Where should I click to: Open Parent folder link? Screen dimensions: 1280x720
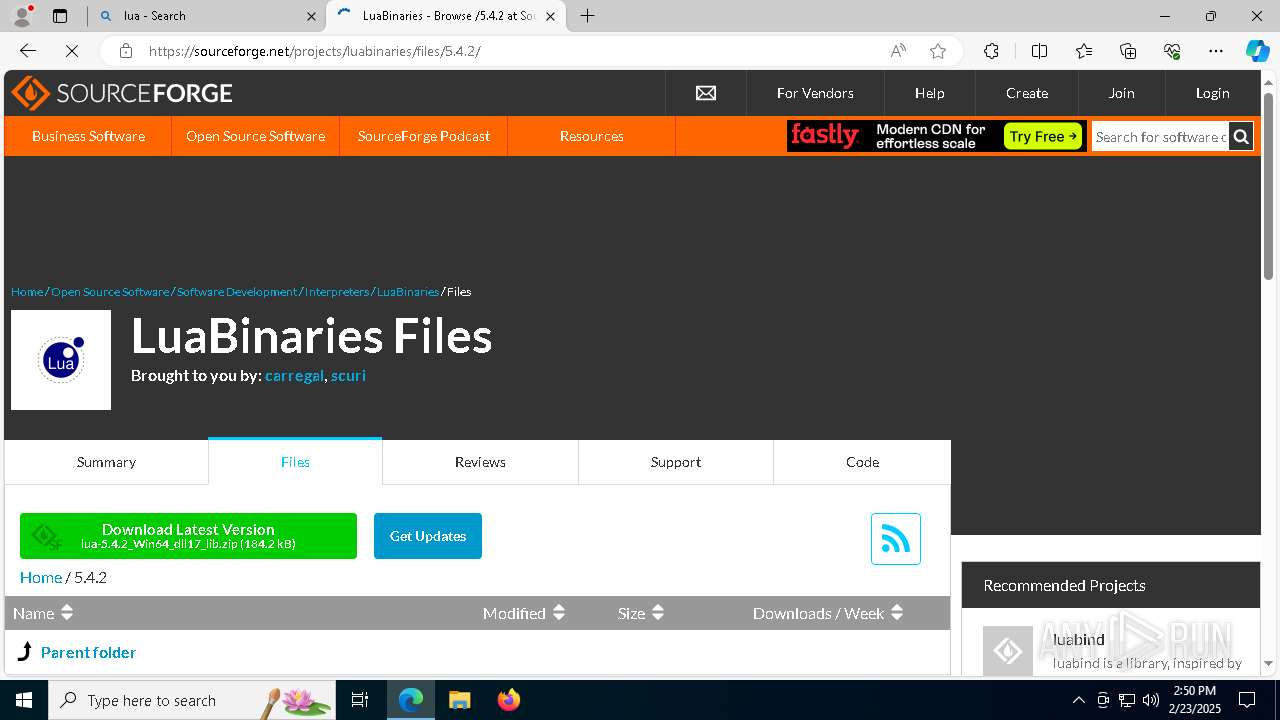pyautogui.click(x=88, y=652)
